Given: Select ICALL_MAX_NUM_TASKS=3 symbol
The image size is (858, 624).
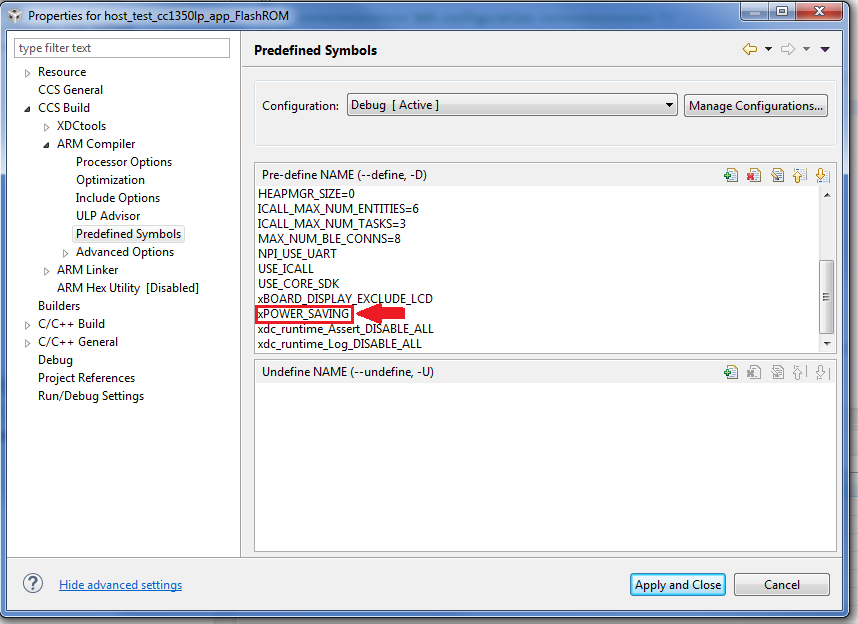Looking at the screenshot, I should pos(332,224).
